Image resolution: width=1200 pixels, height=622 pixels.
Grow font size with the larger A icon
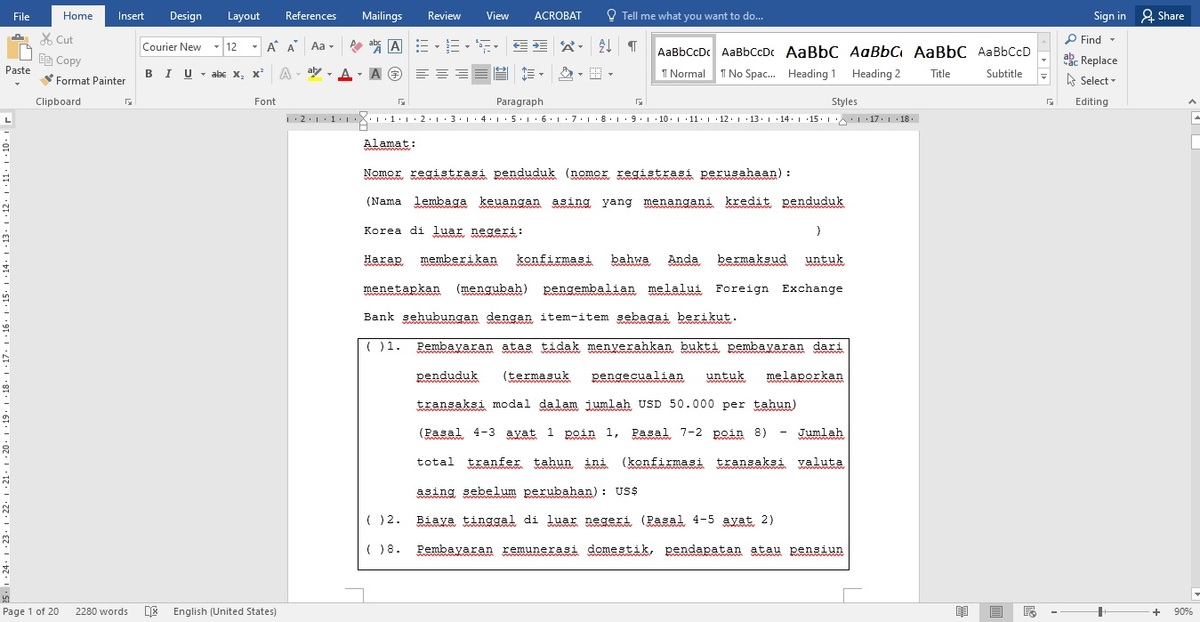(x=272, y=47)
